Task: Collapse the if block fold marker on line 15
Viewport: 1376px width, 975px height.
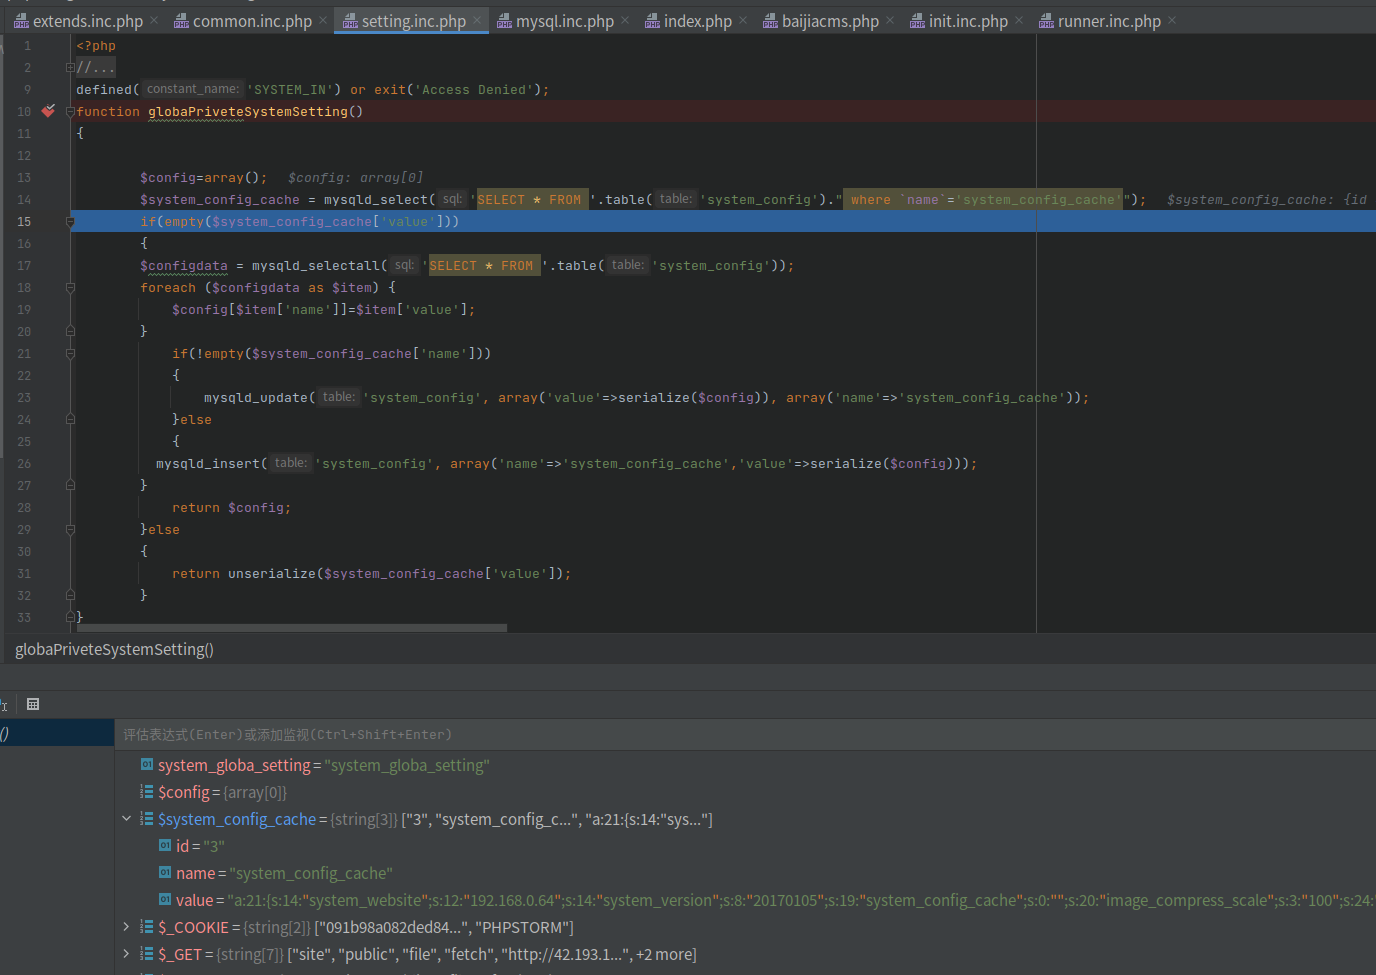Action: click(70, 221)
